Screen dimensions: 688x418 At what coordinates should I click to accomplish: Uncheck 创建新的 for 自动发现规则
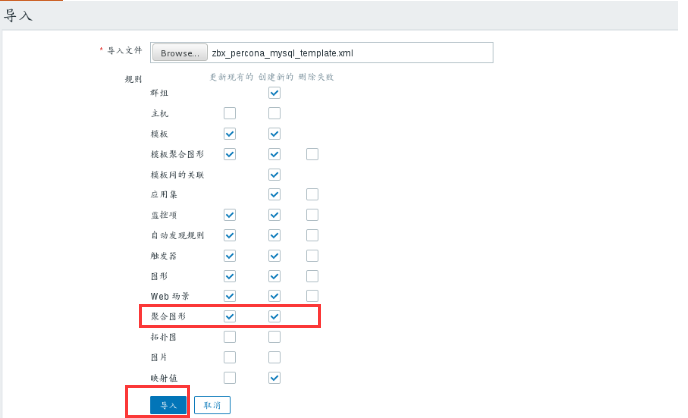[x=274, y=235]
